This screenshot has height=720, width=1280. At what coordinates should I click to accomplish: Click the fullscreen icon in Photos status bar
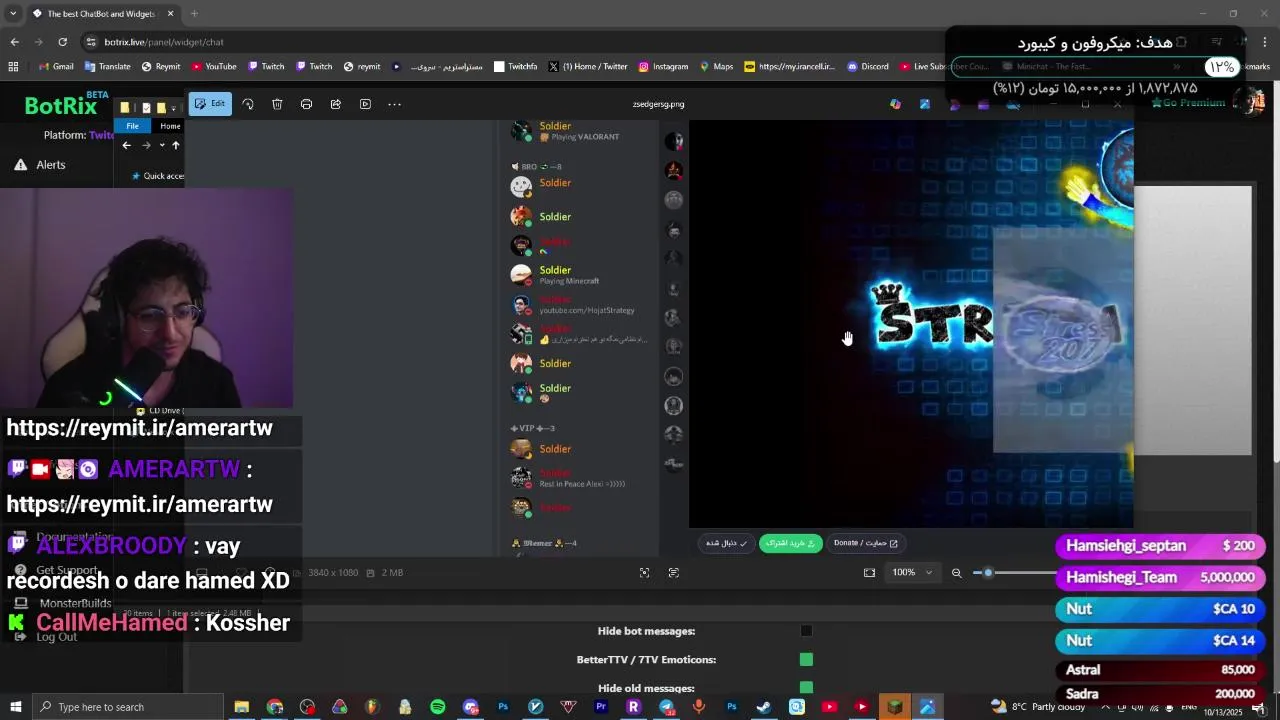644,573
